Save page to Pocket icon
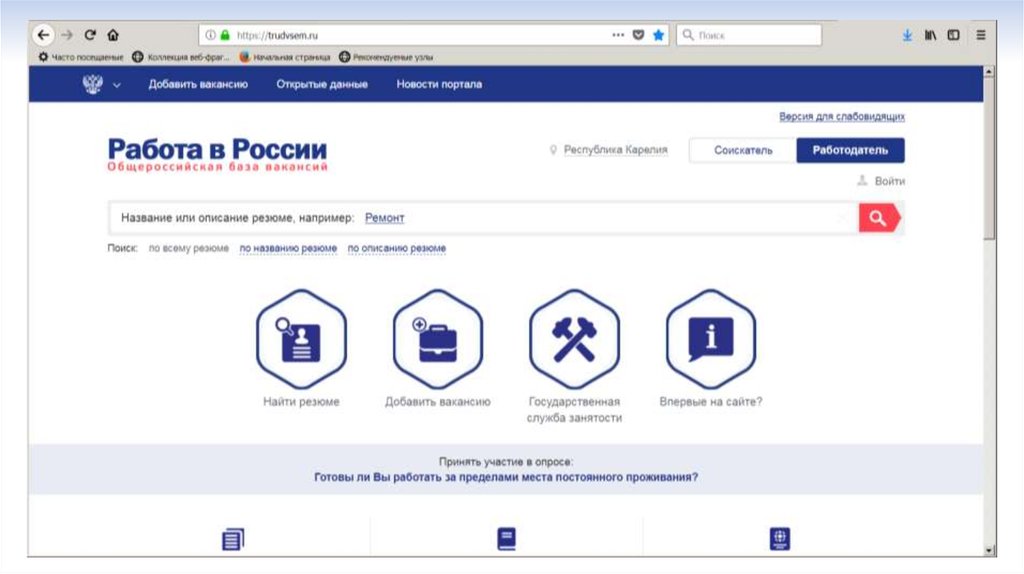1024x574 pixels. 639,35
